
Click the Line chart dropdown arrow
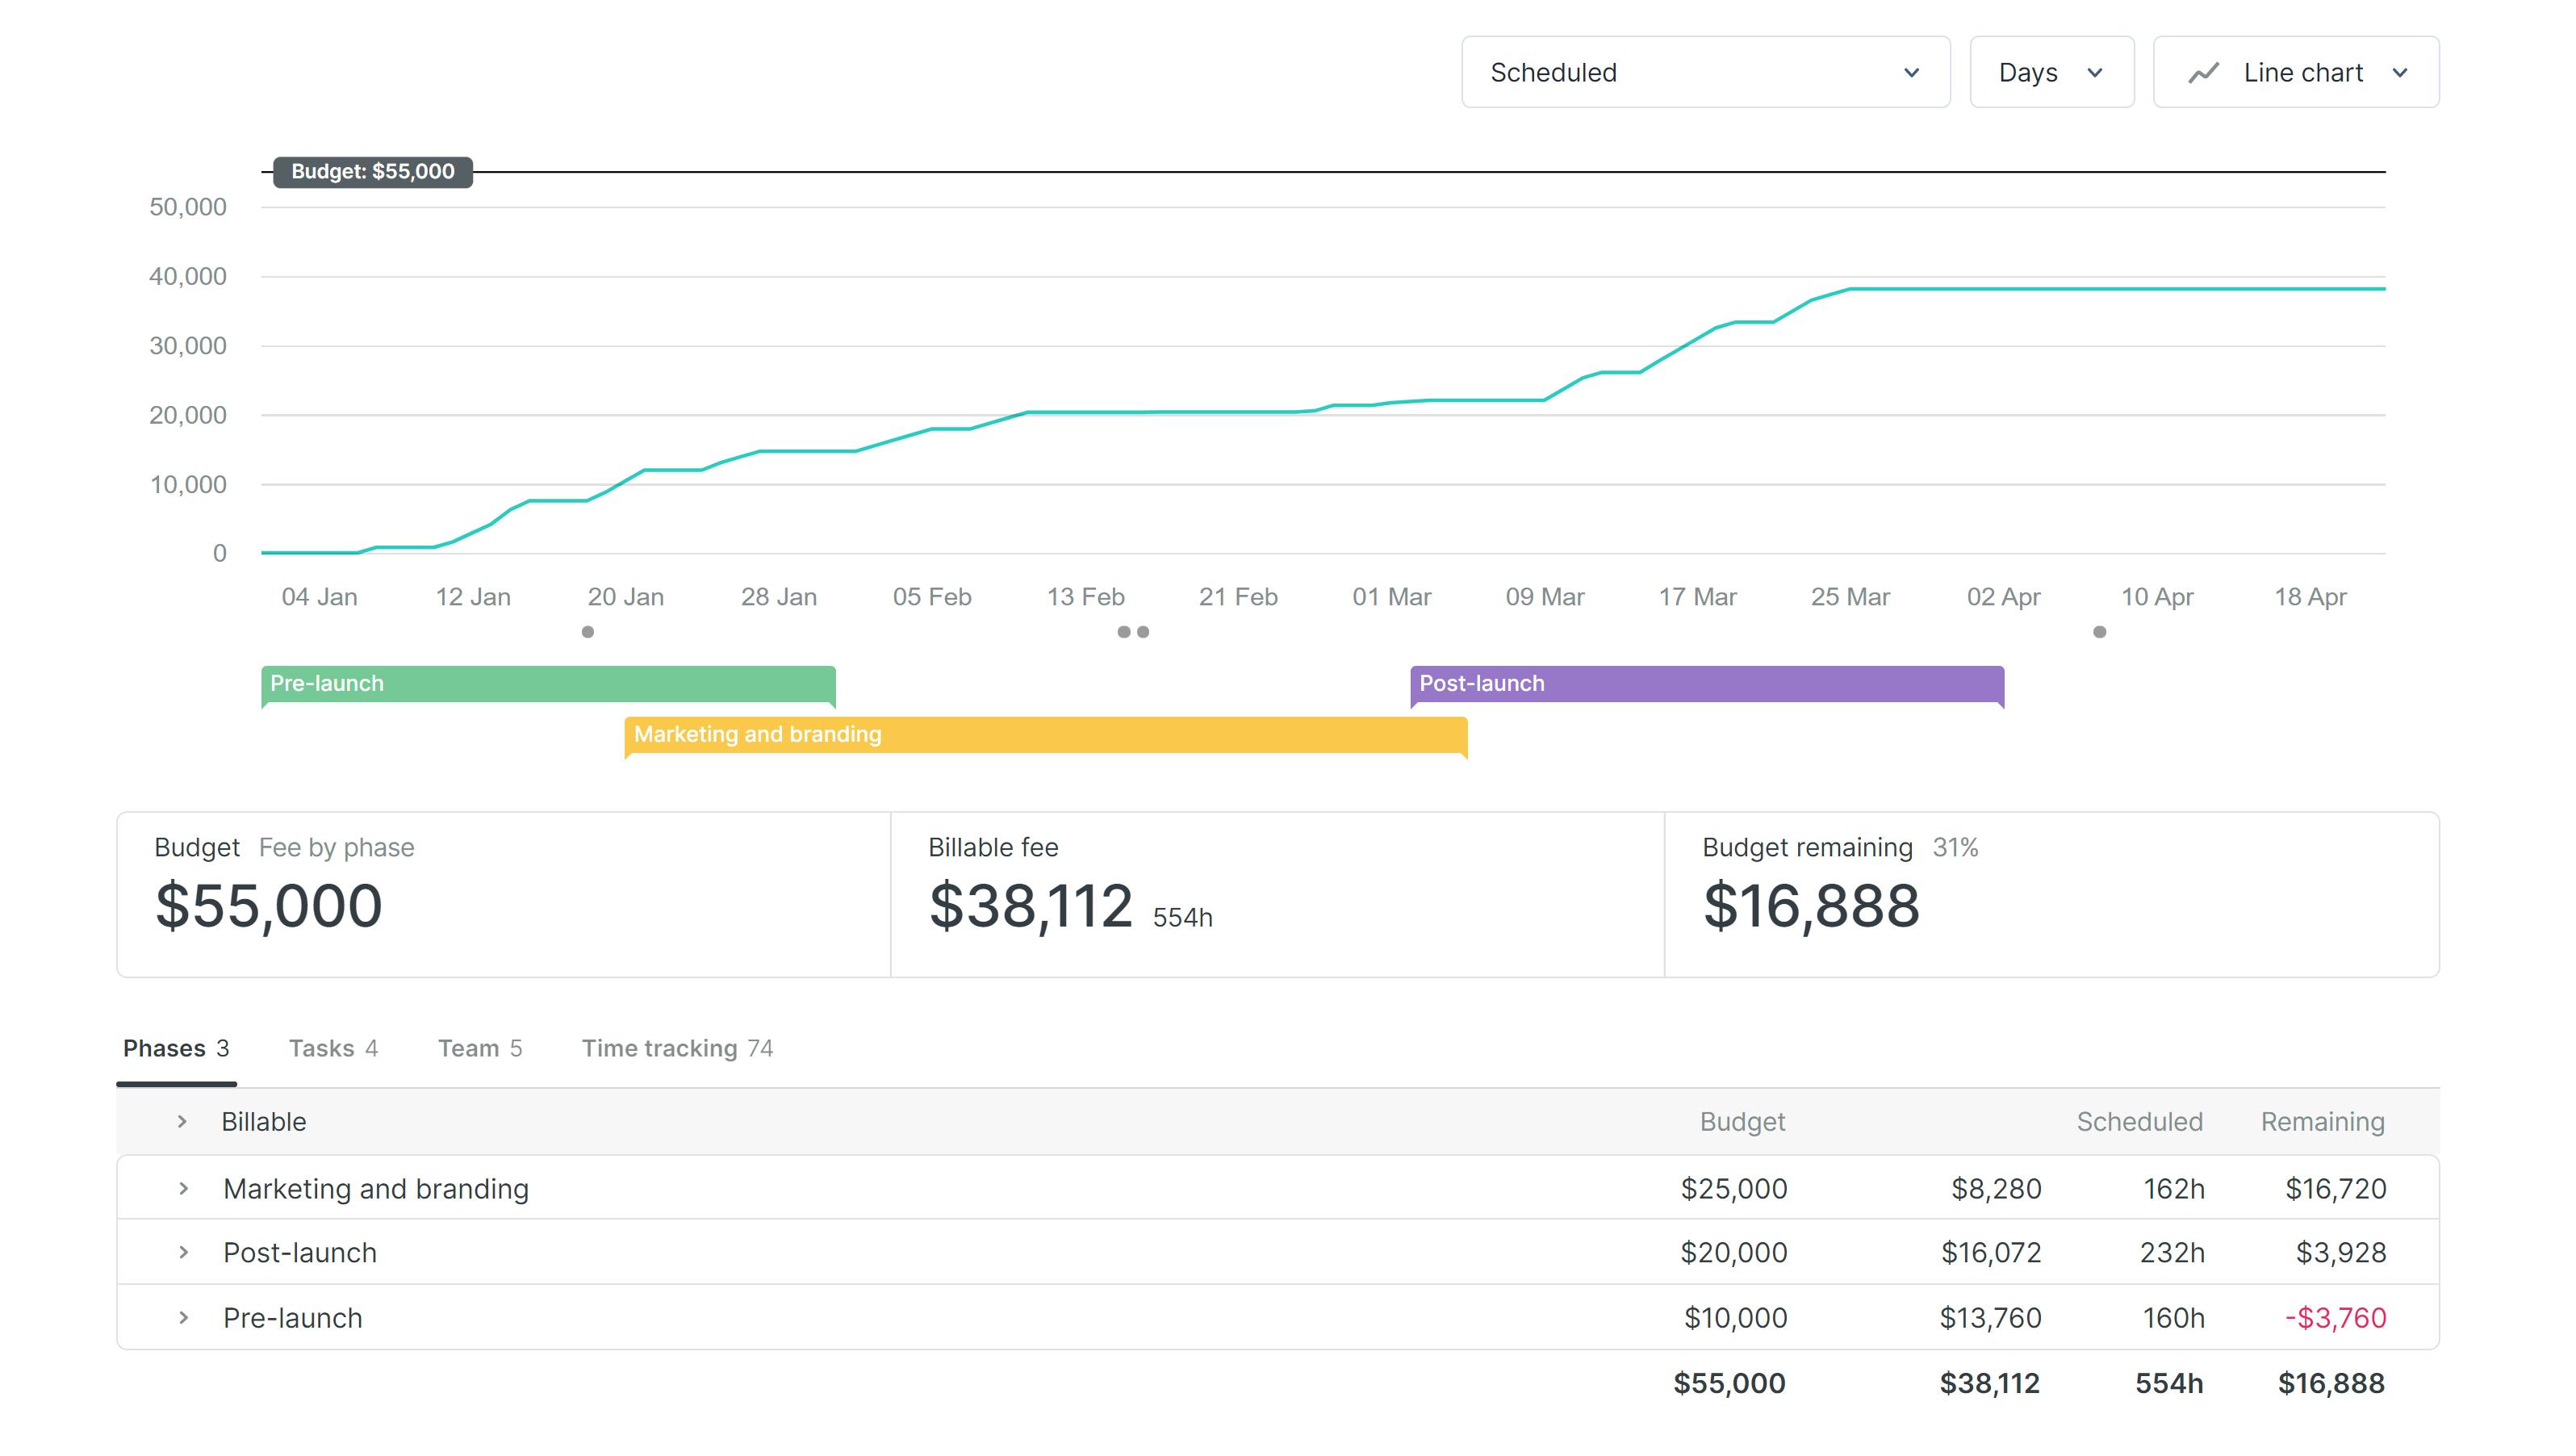tap(2402, 73)
